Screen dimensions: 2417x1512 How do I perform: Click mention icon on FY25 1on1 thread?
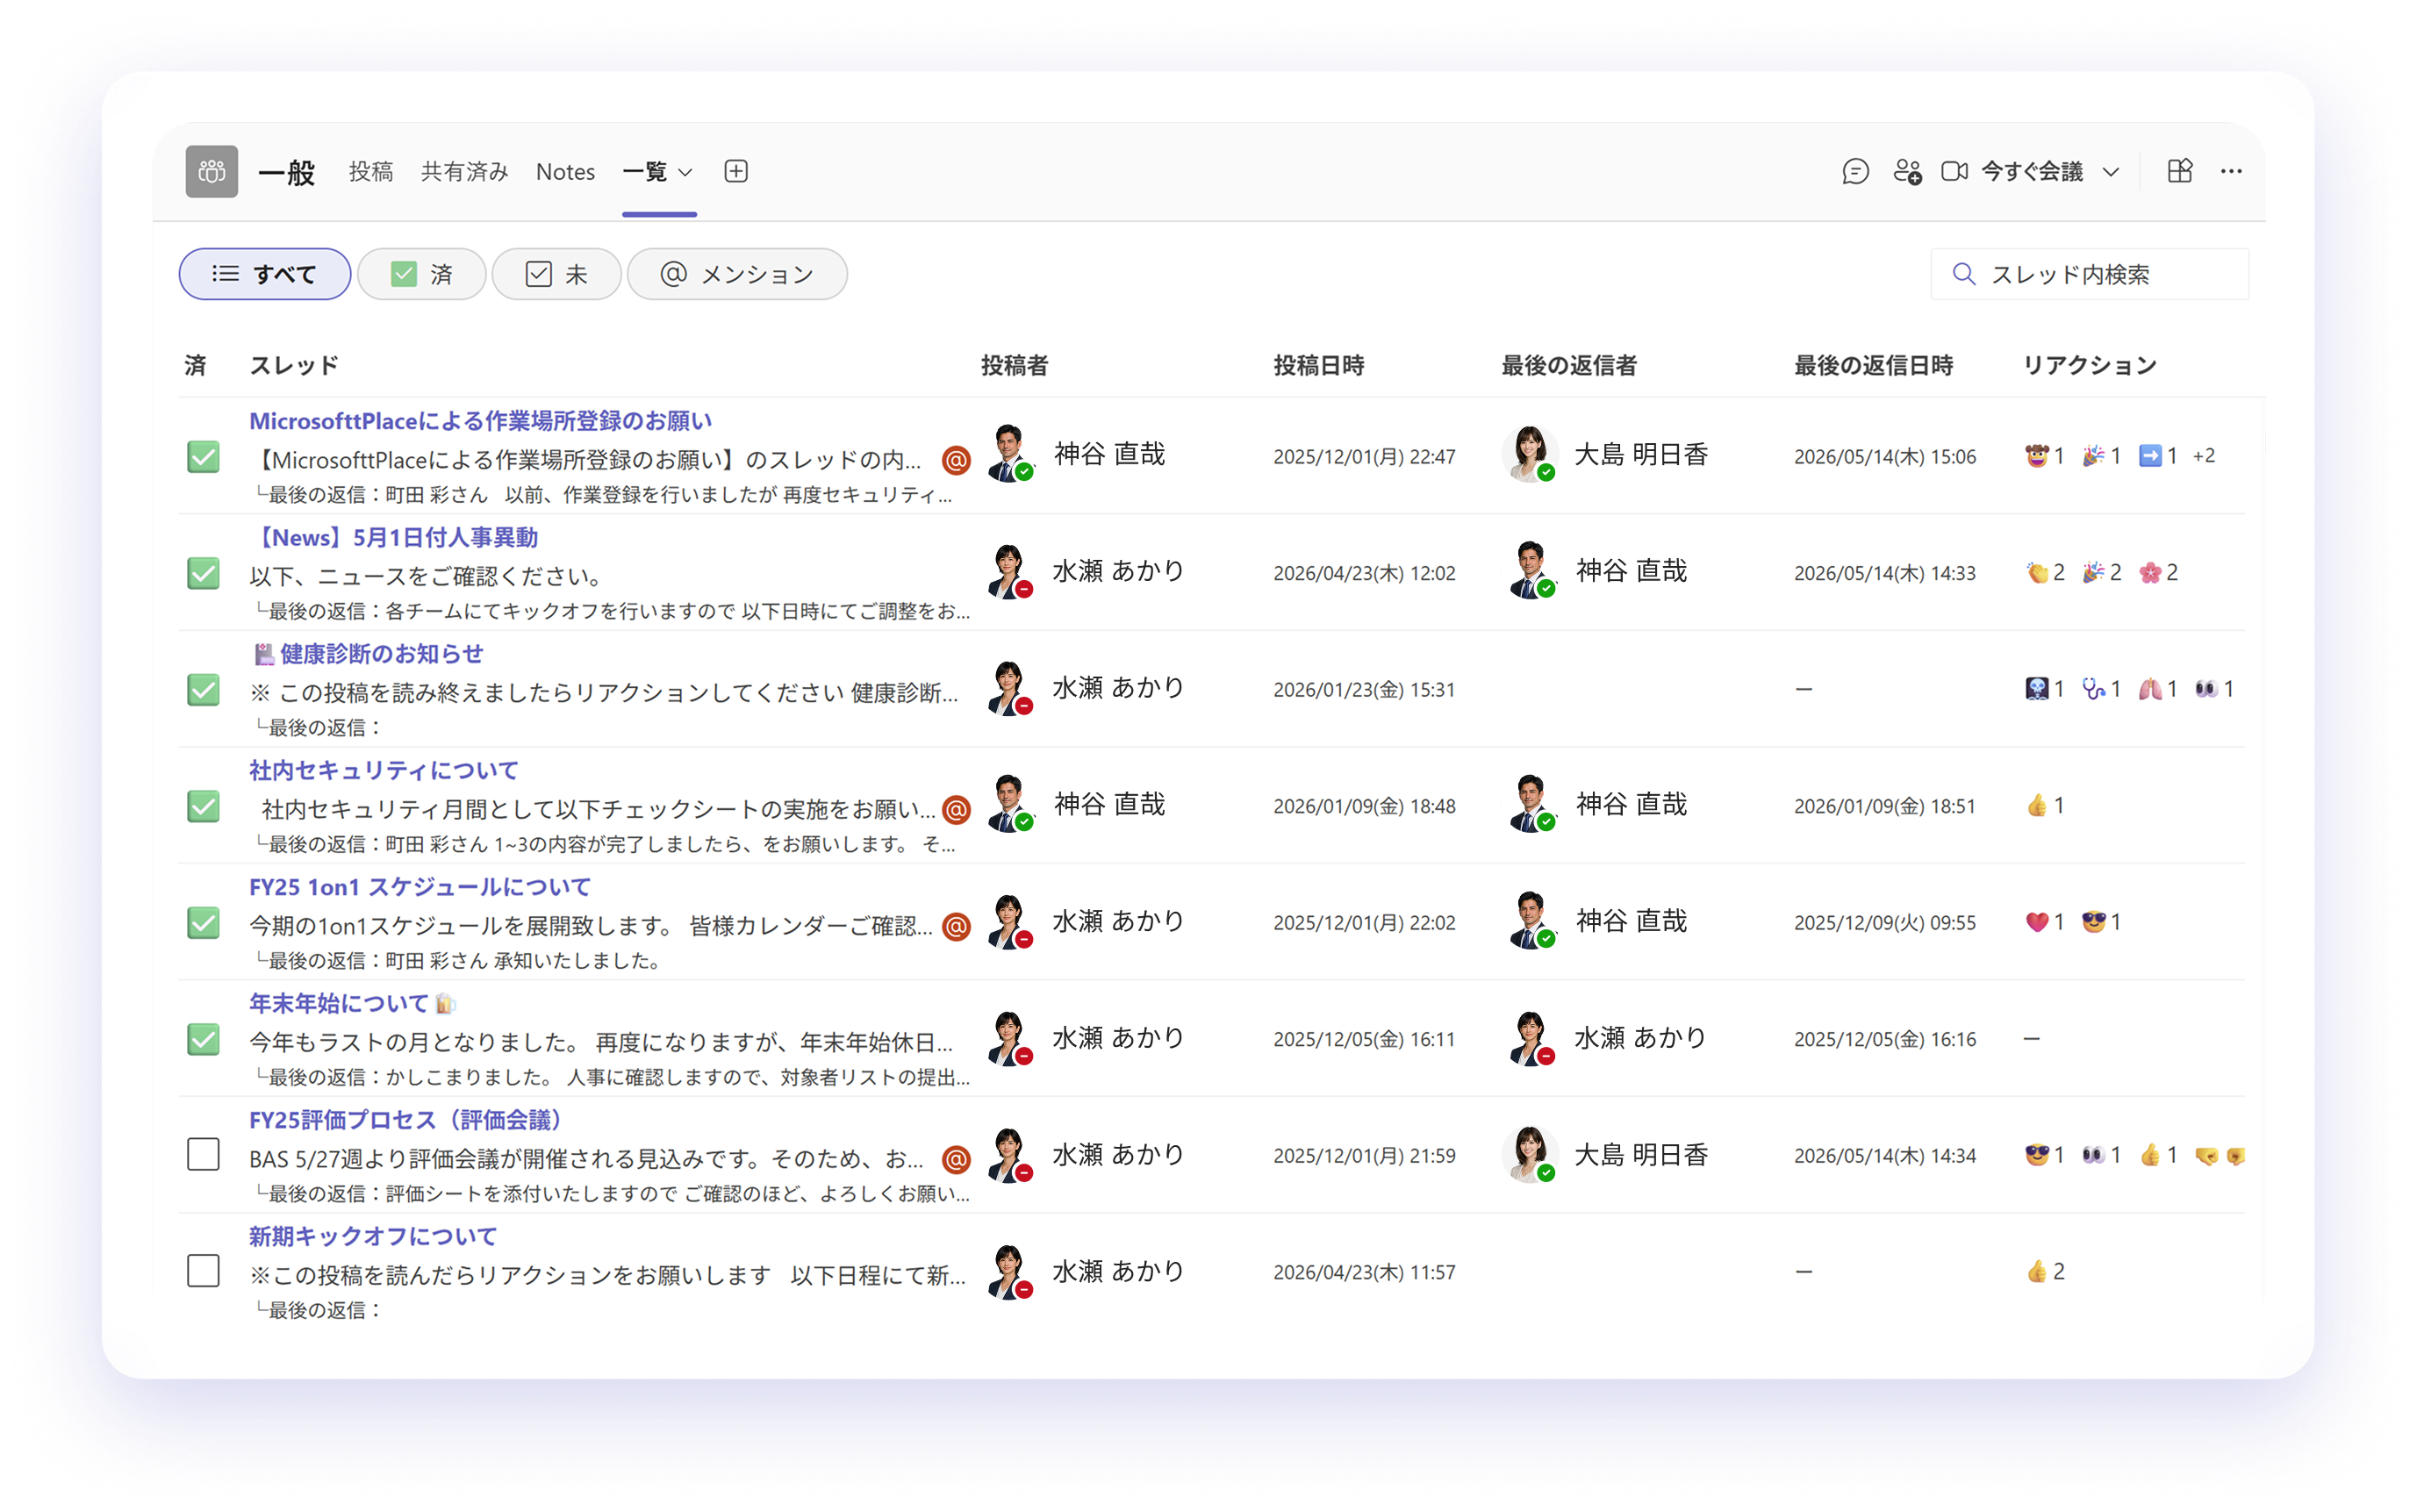coord(956,926)
